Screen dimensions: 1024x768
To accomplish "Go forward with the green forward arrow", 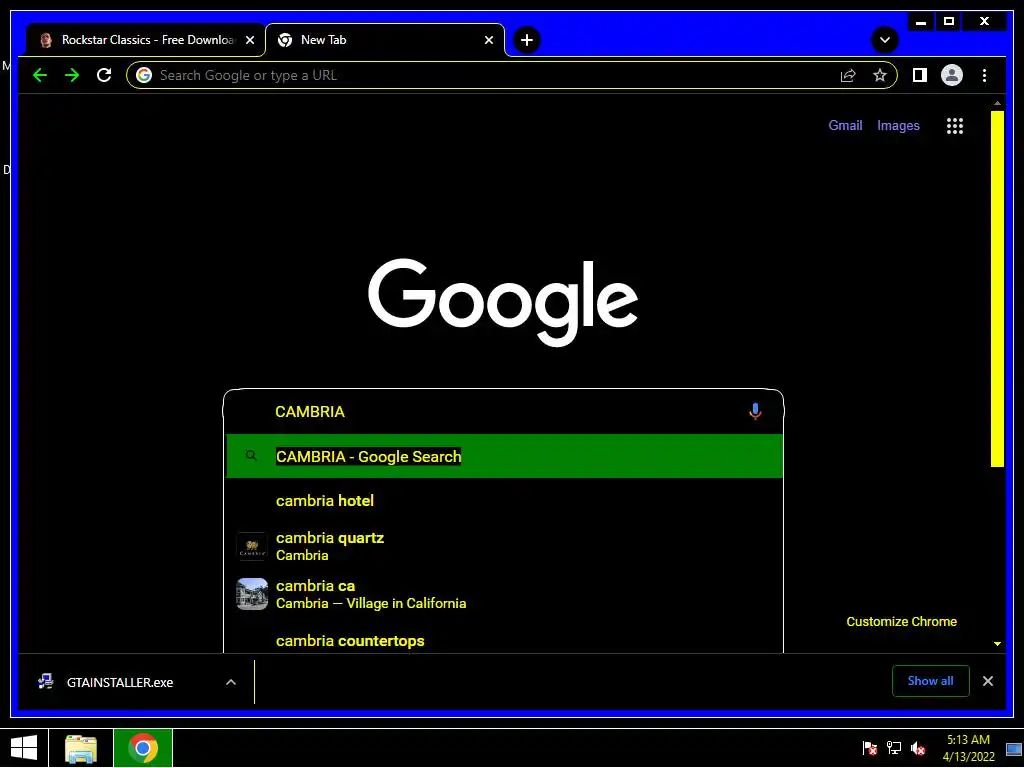I will click(72, 75).
